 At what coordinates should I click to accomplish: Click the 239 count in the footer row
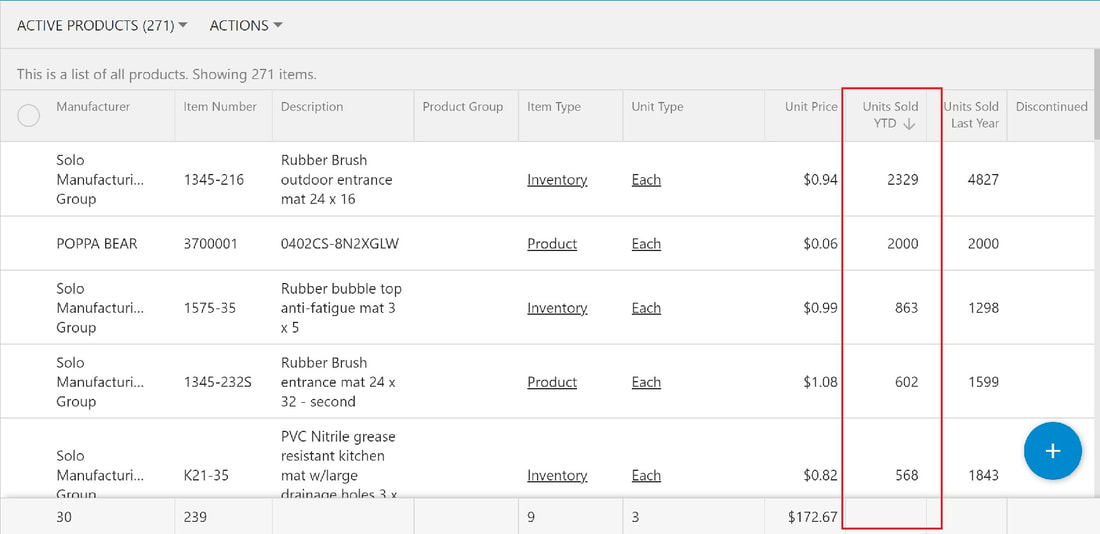[195, 517]
